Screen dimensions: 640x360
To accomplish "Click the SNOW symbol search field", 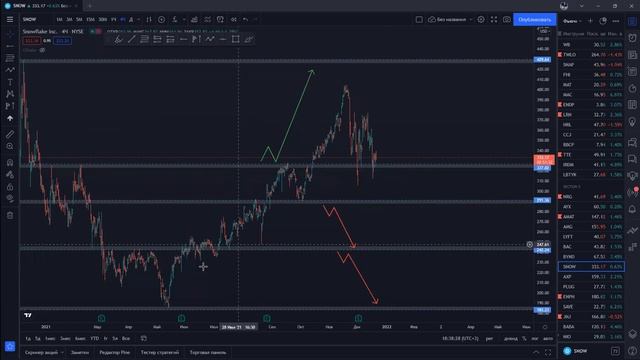I will pos(30,19).
